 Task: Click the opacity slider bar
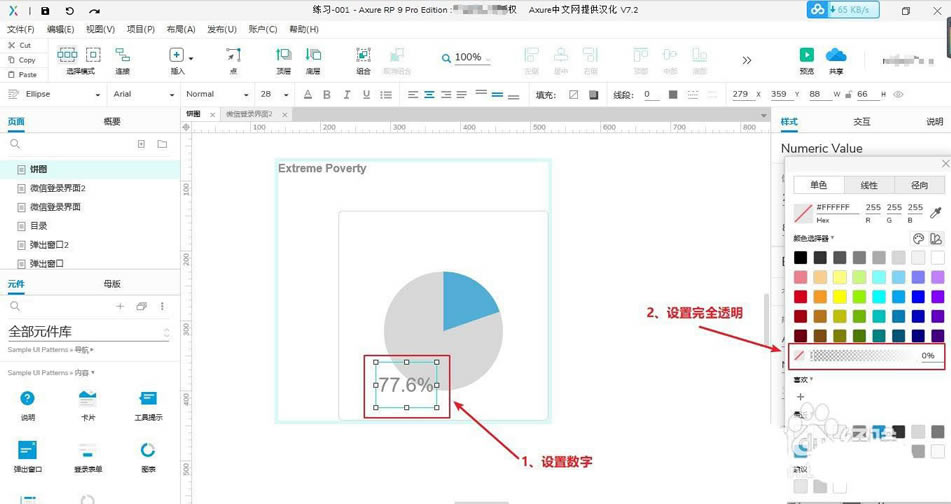click(862, 355)
